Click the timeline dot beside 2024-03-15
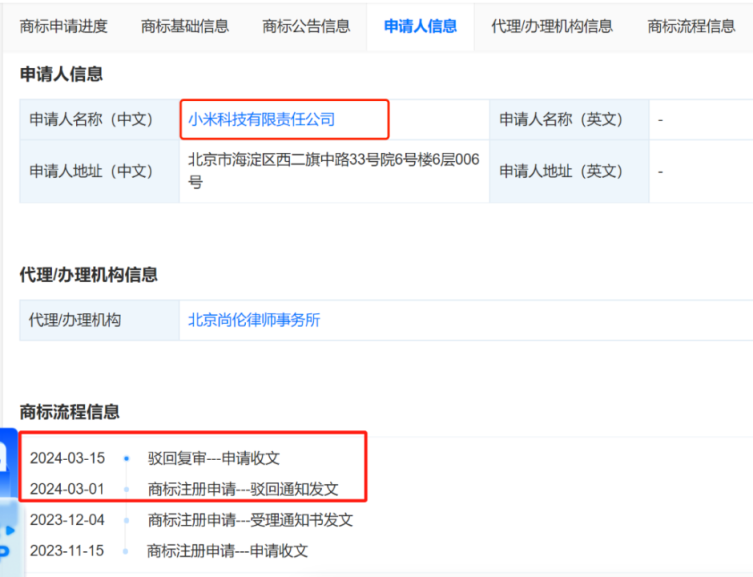Viewport: 753px width, 577px height. coord(126,458)
